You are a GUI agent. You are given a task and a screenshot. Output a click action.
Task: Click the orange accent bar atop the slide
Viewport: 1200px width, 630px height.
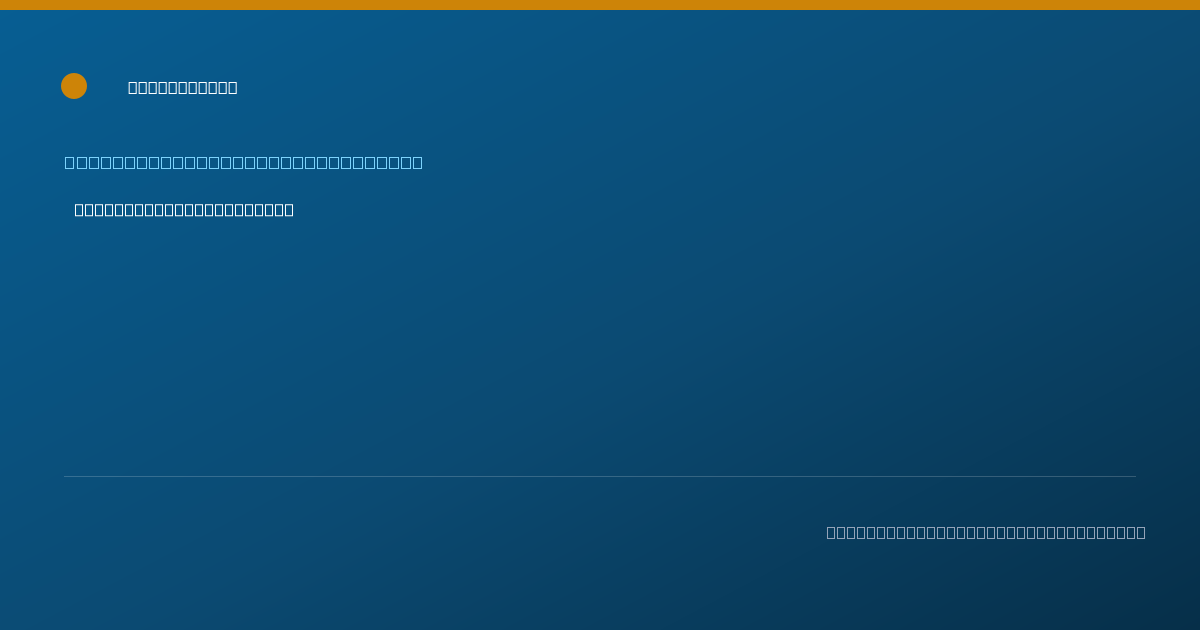[600, 5]
